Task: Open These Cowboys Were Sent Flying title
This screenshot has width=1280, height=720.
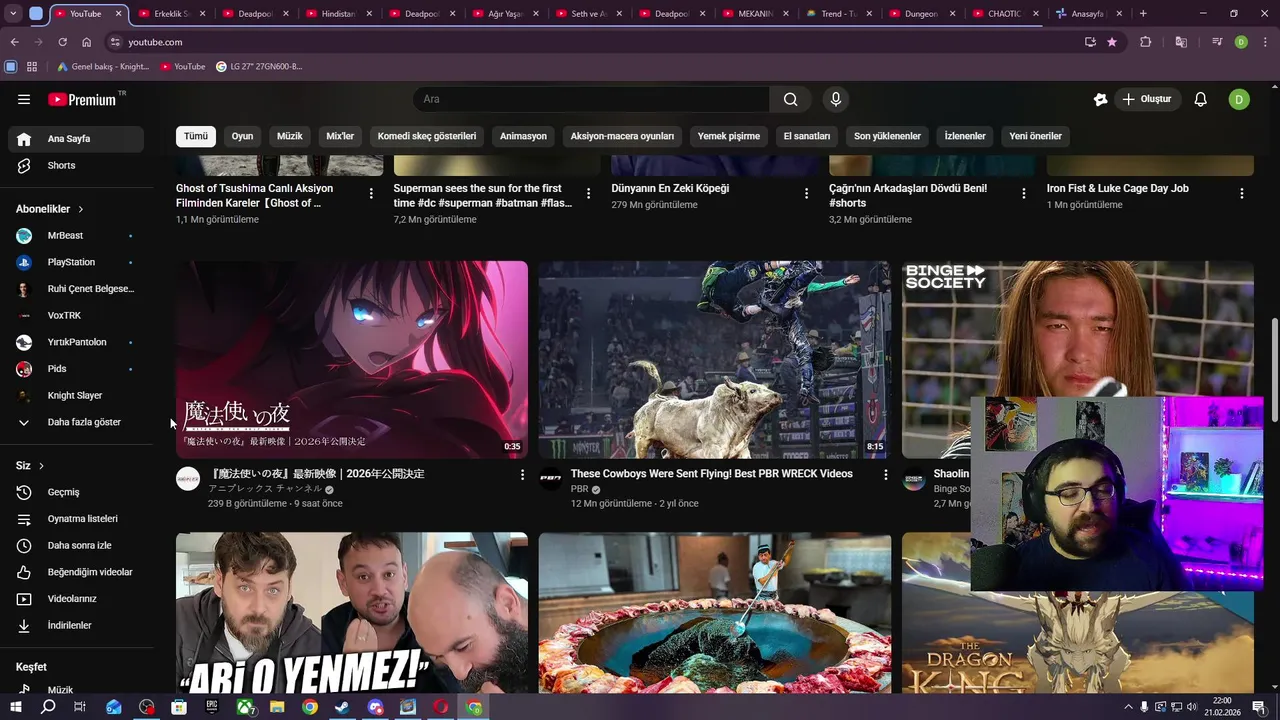Action: [711, 474]
